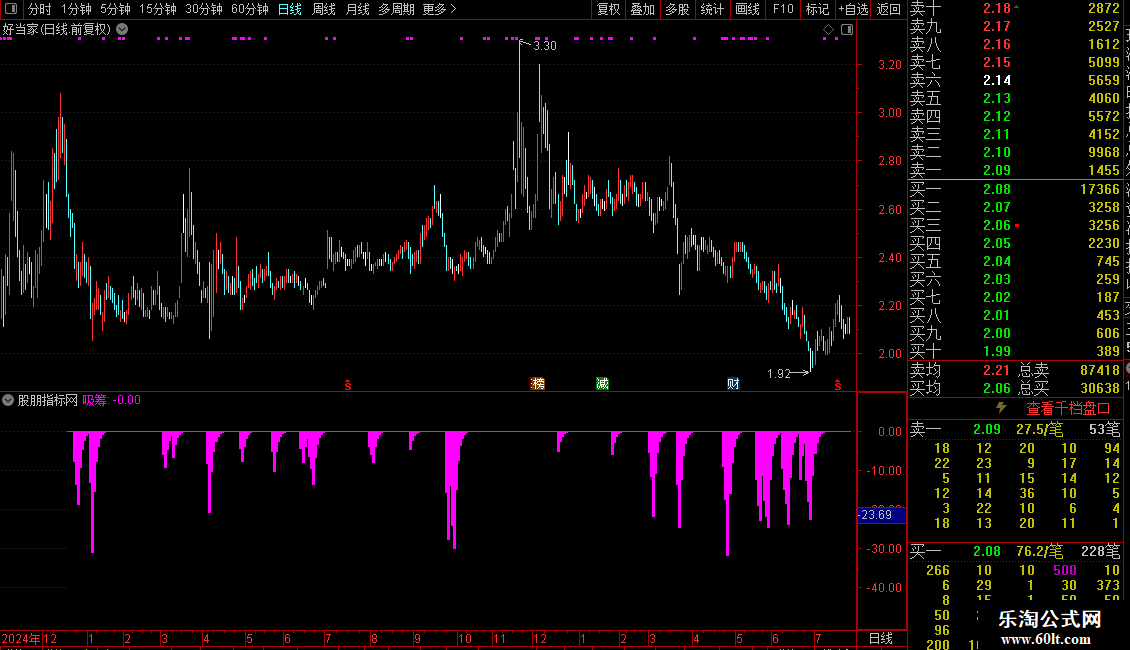Click the 卖十 row priced 2.18

click(1015, 9)
